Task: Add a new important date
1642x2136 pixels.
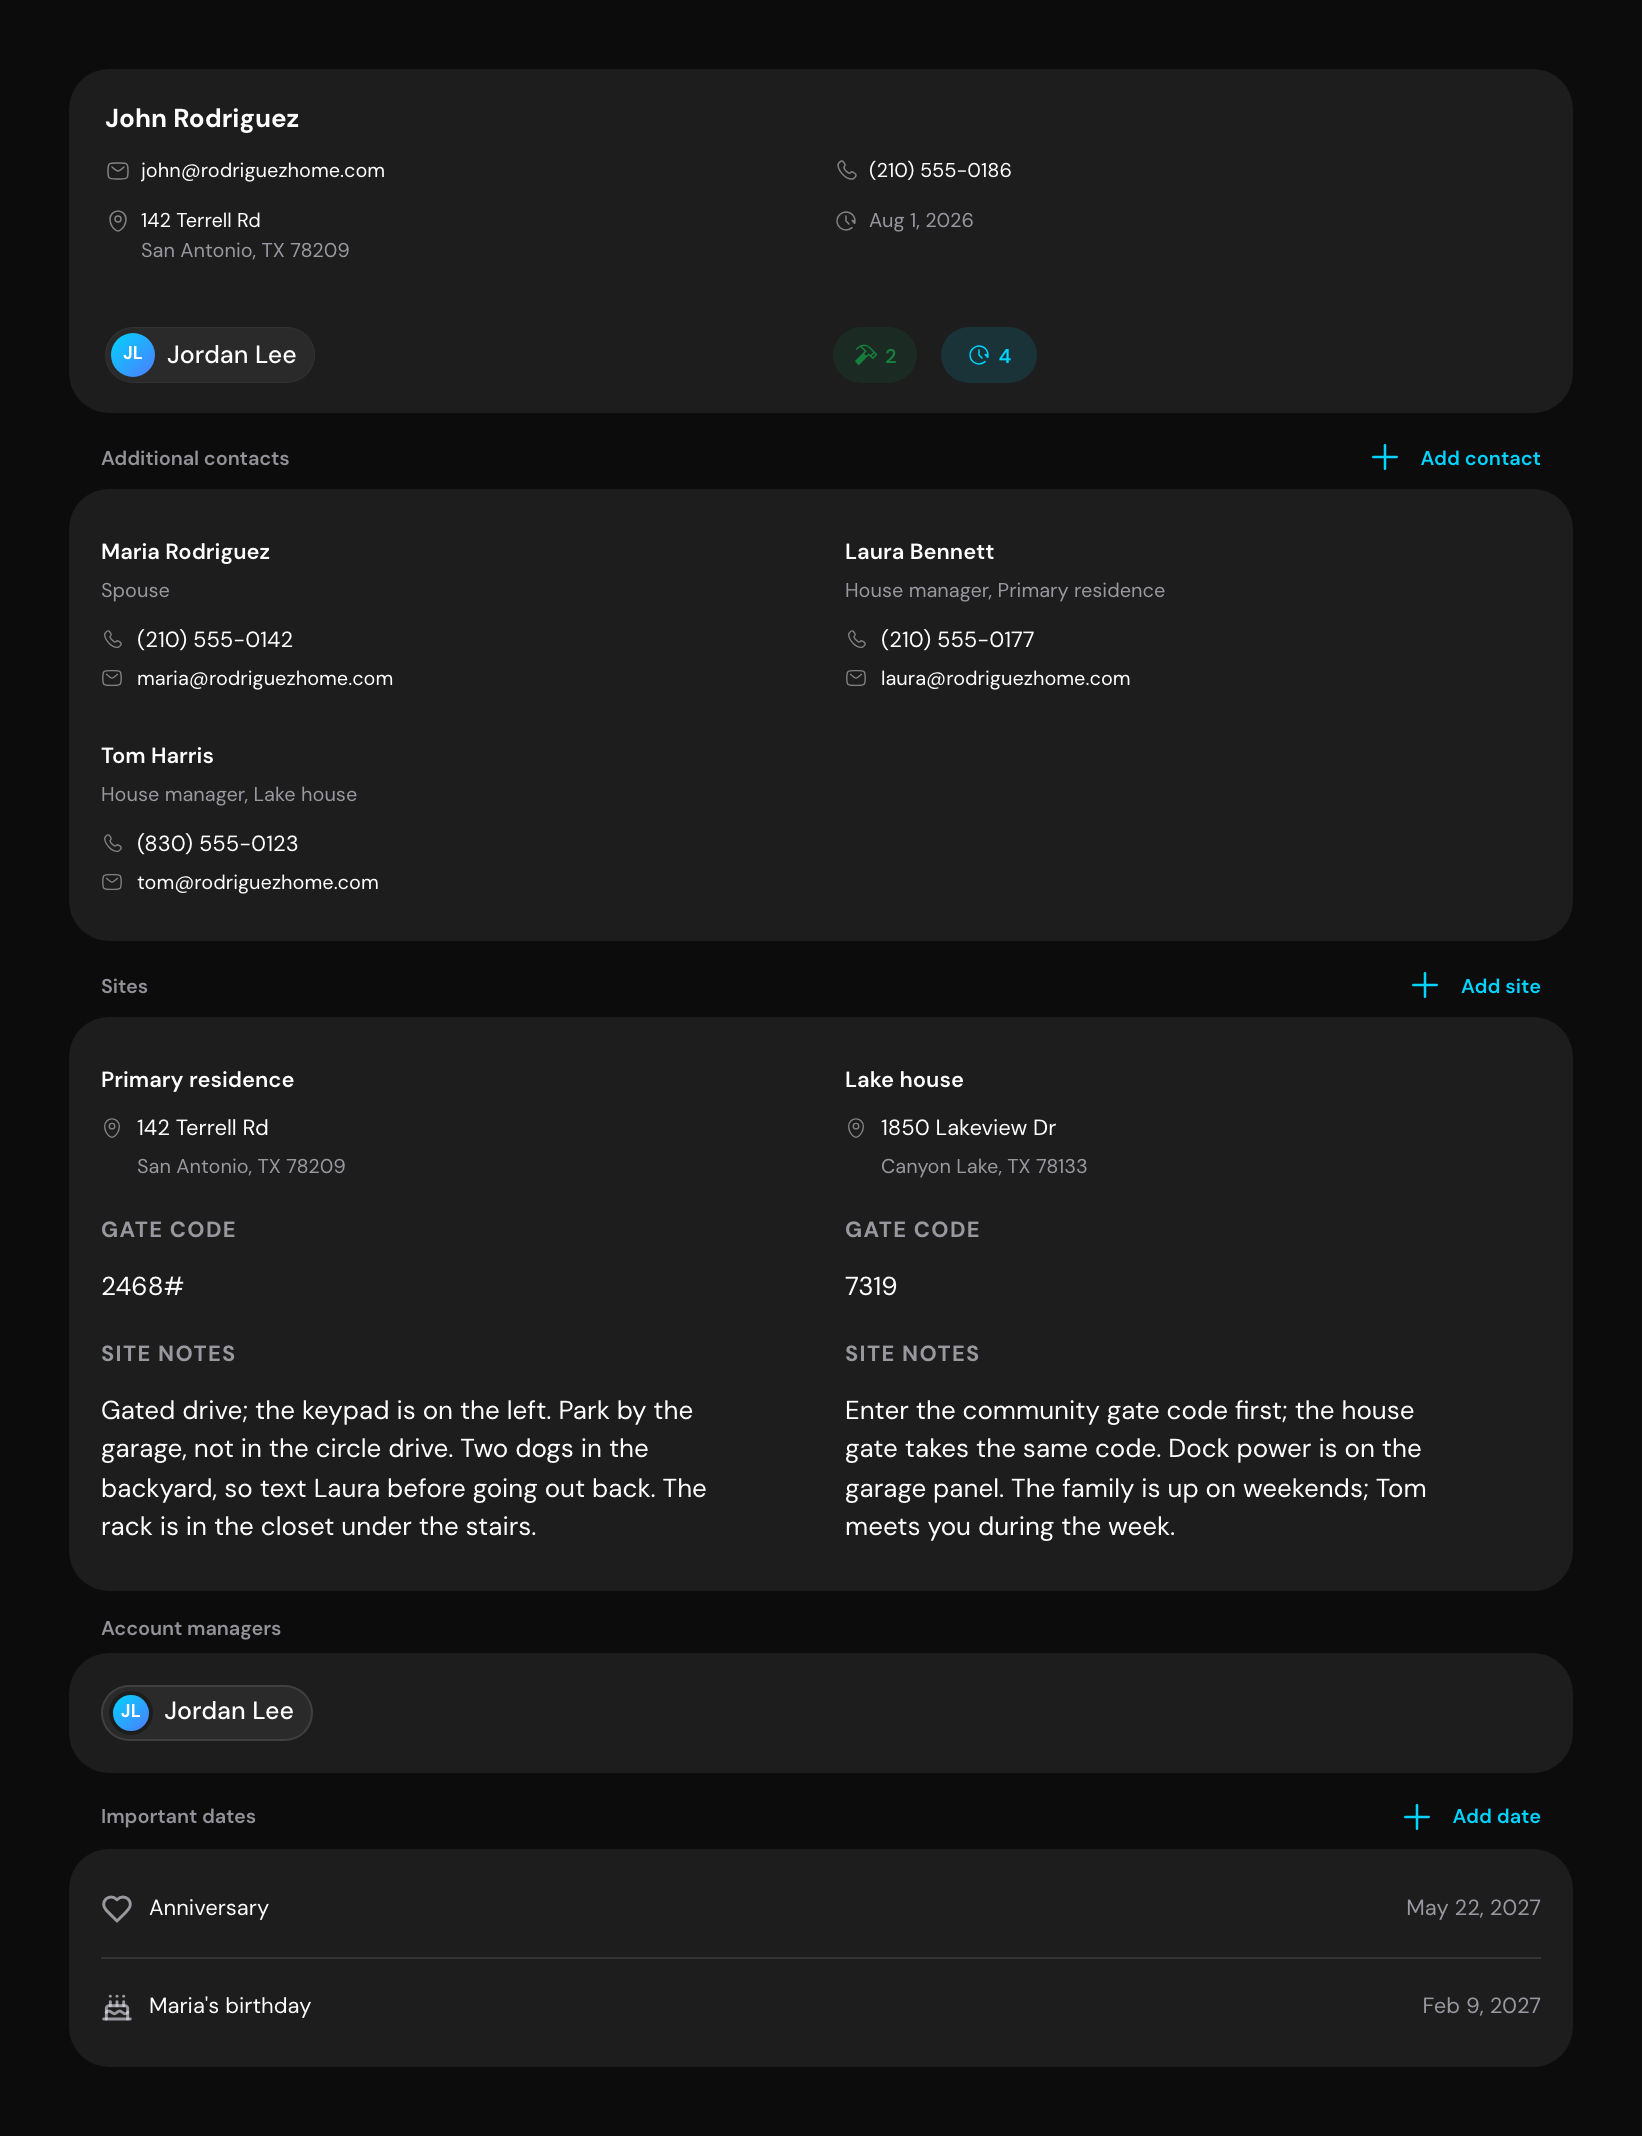Action: (1472, 1816)
